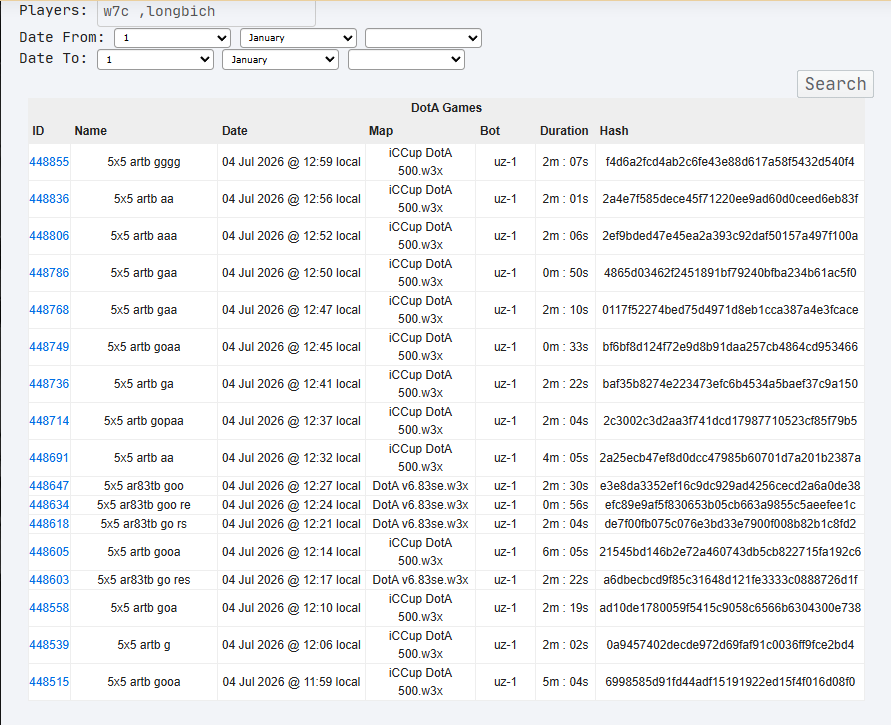
Task: Click the Date column header
Action: tap(234, 131)
